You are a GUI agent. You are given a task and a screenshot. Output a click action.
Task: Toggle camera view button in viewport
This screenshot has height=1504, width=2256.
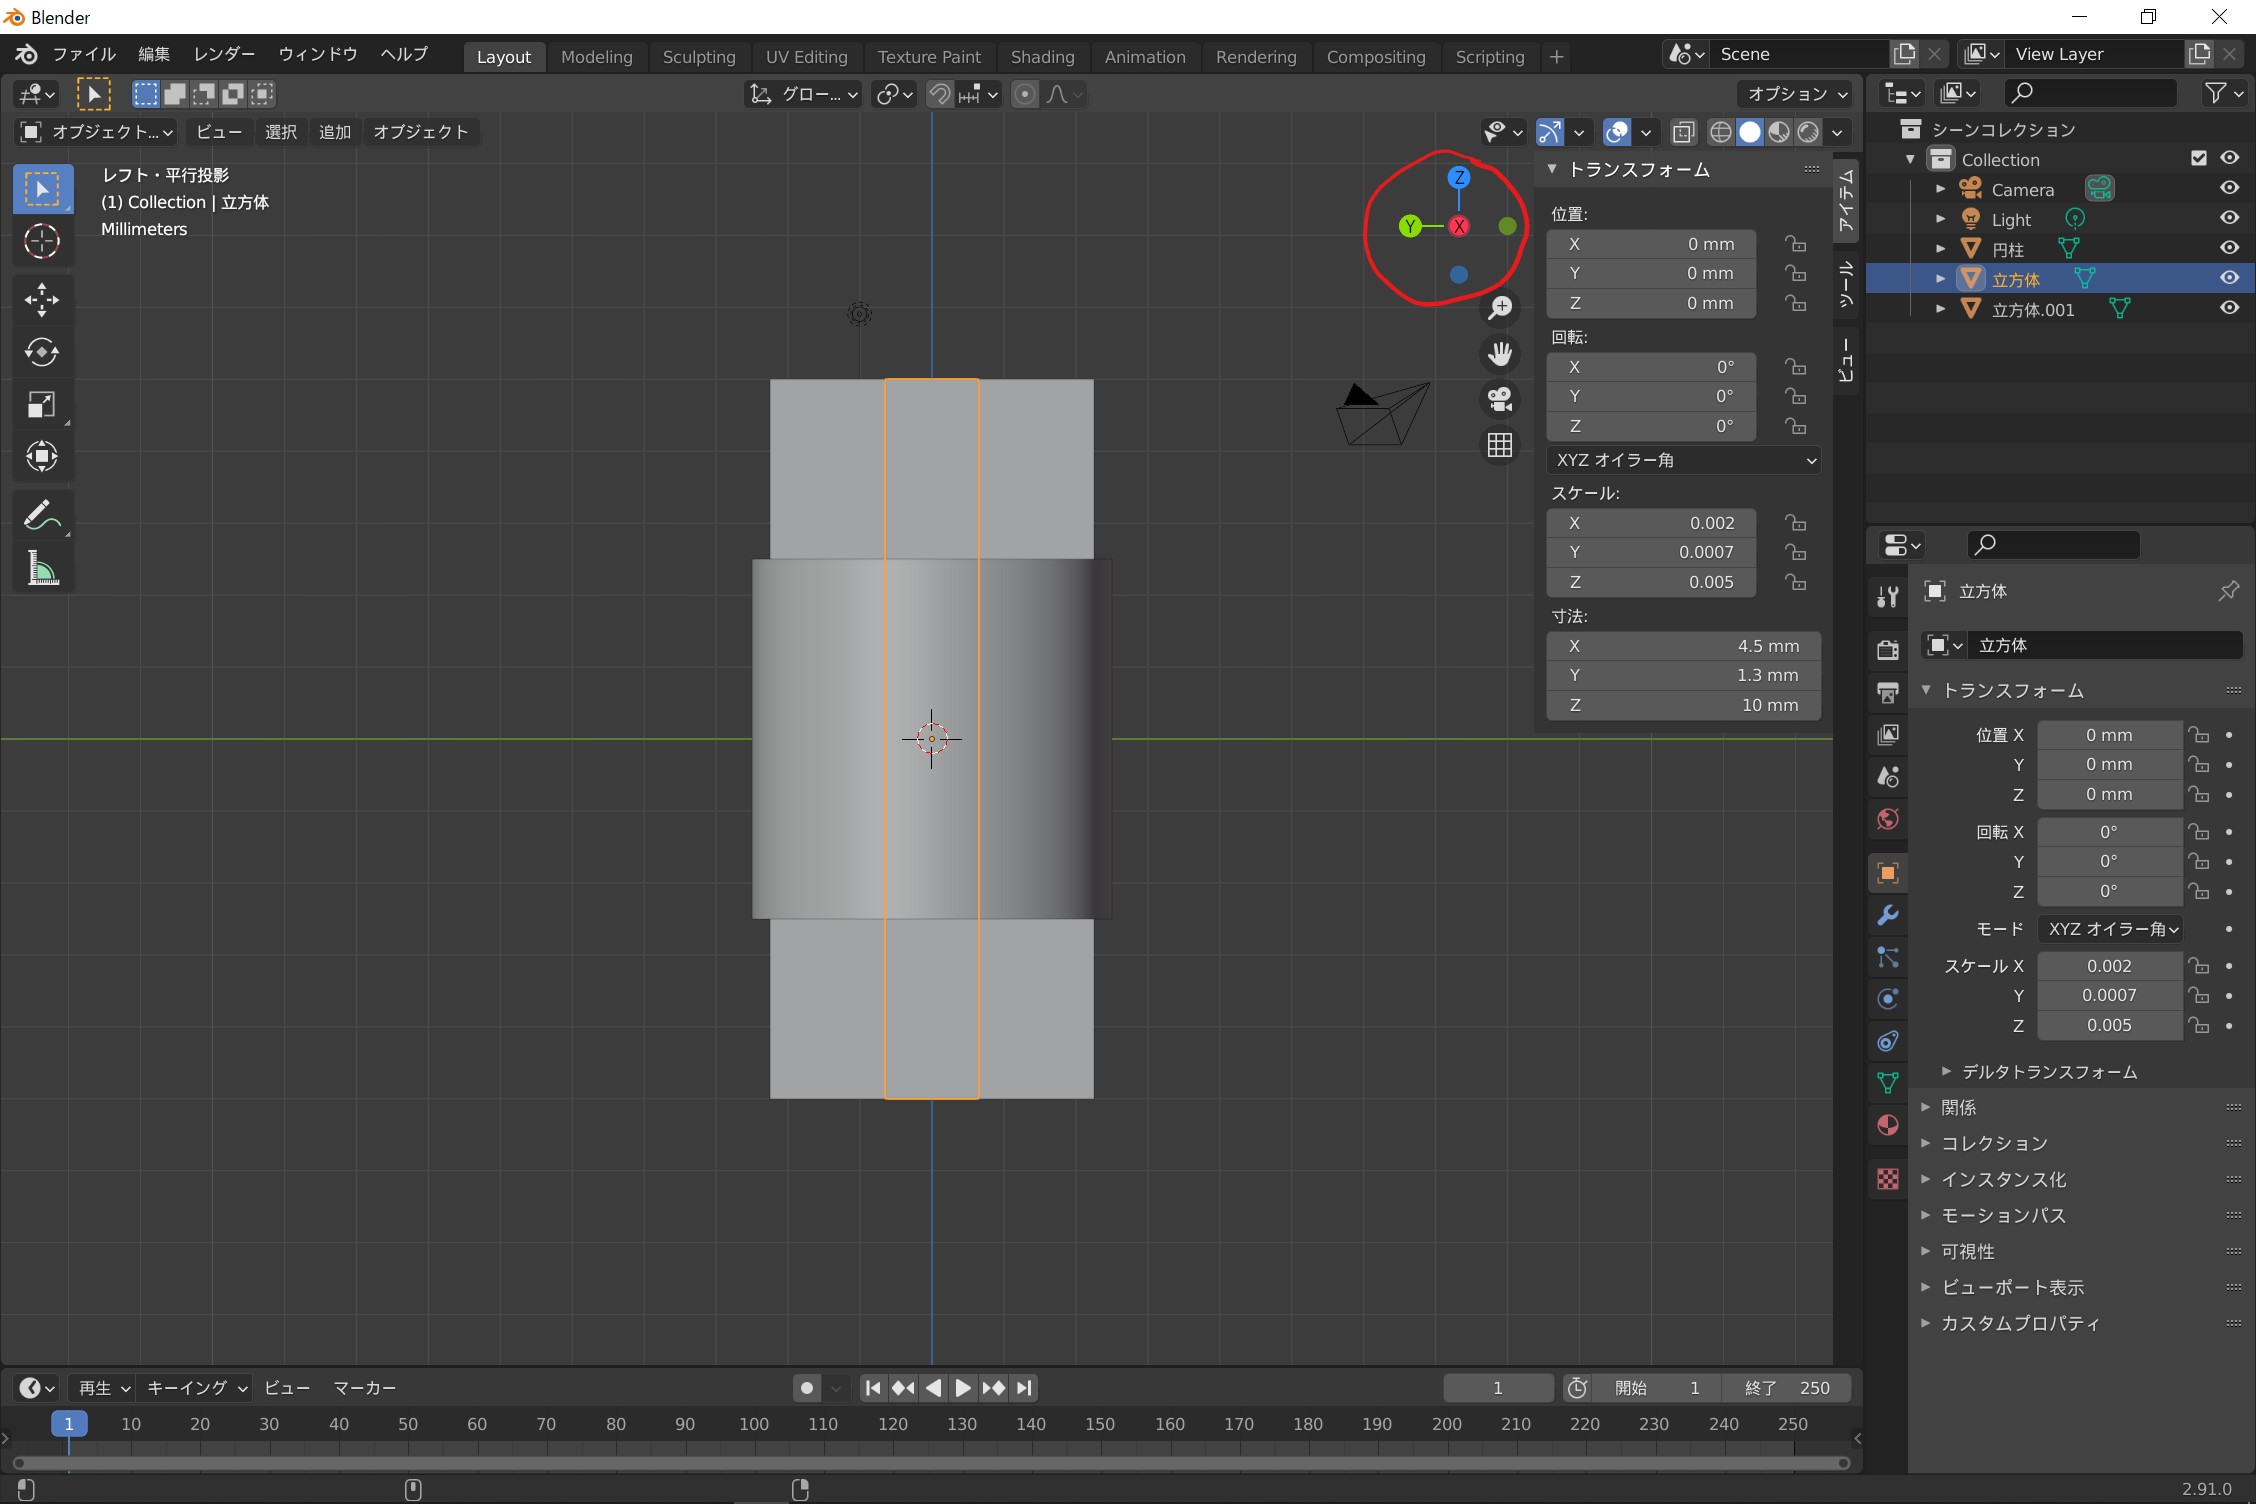click(x=1499, y=399)
